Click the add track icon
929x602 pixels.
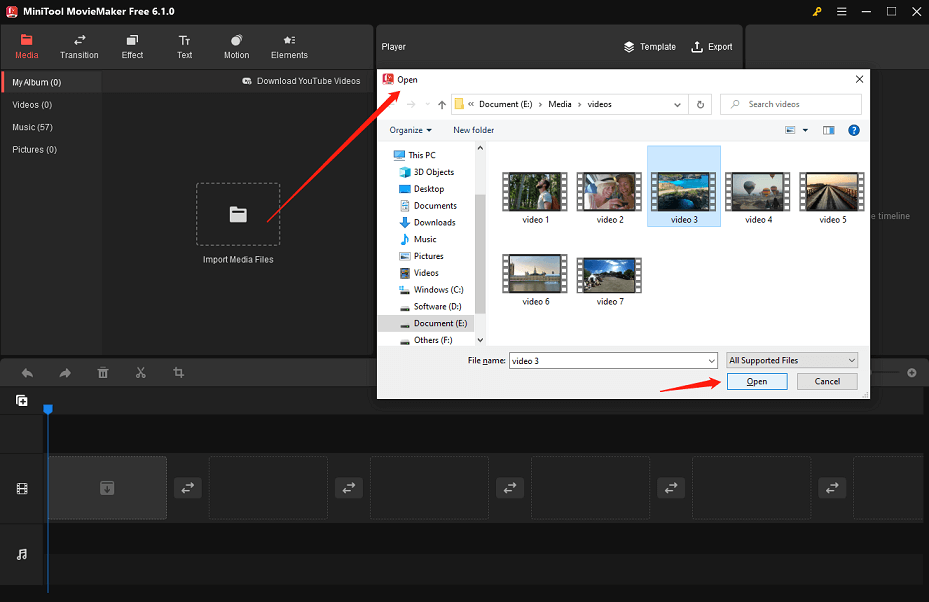click(x=22, y=401)
